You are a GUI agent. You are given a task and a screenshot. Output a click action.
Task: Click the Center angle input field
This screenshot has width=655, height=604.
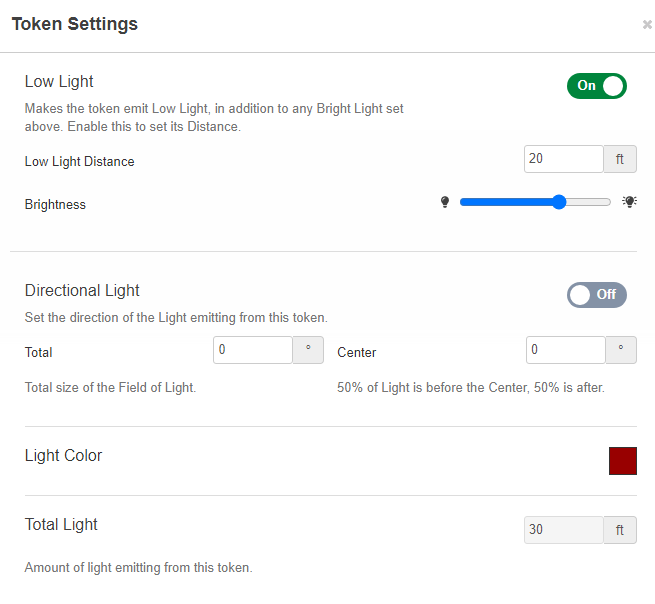pyautogui.click(x=565, y=350)
